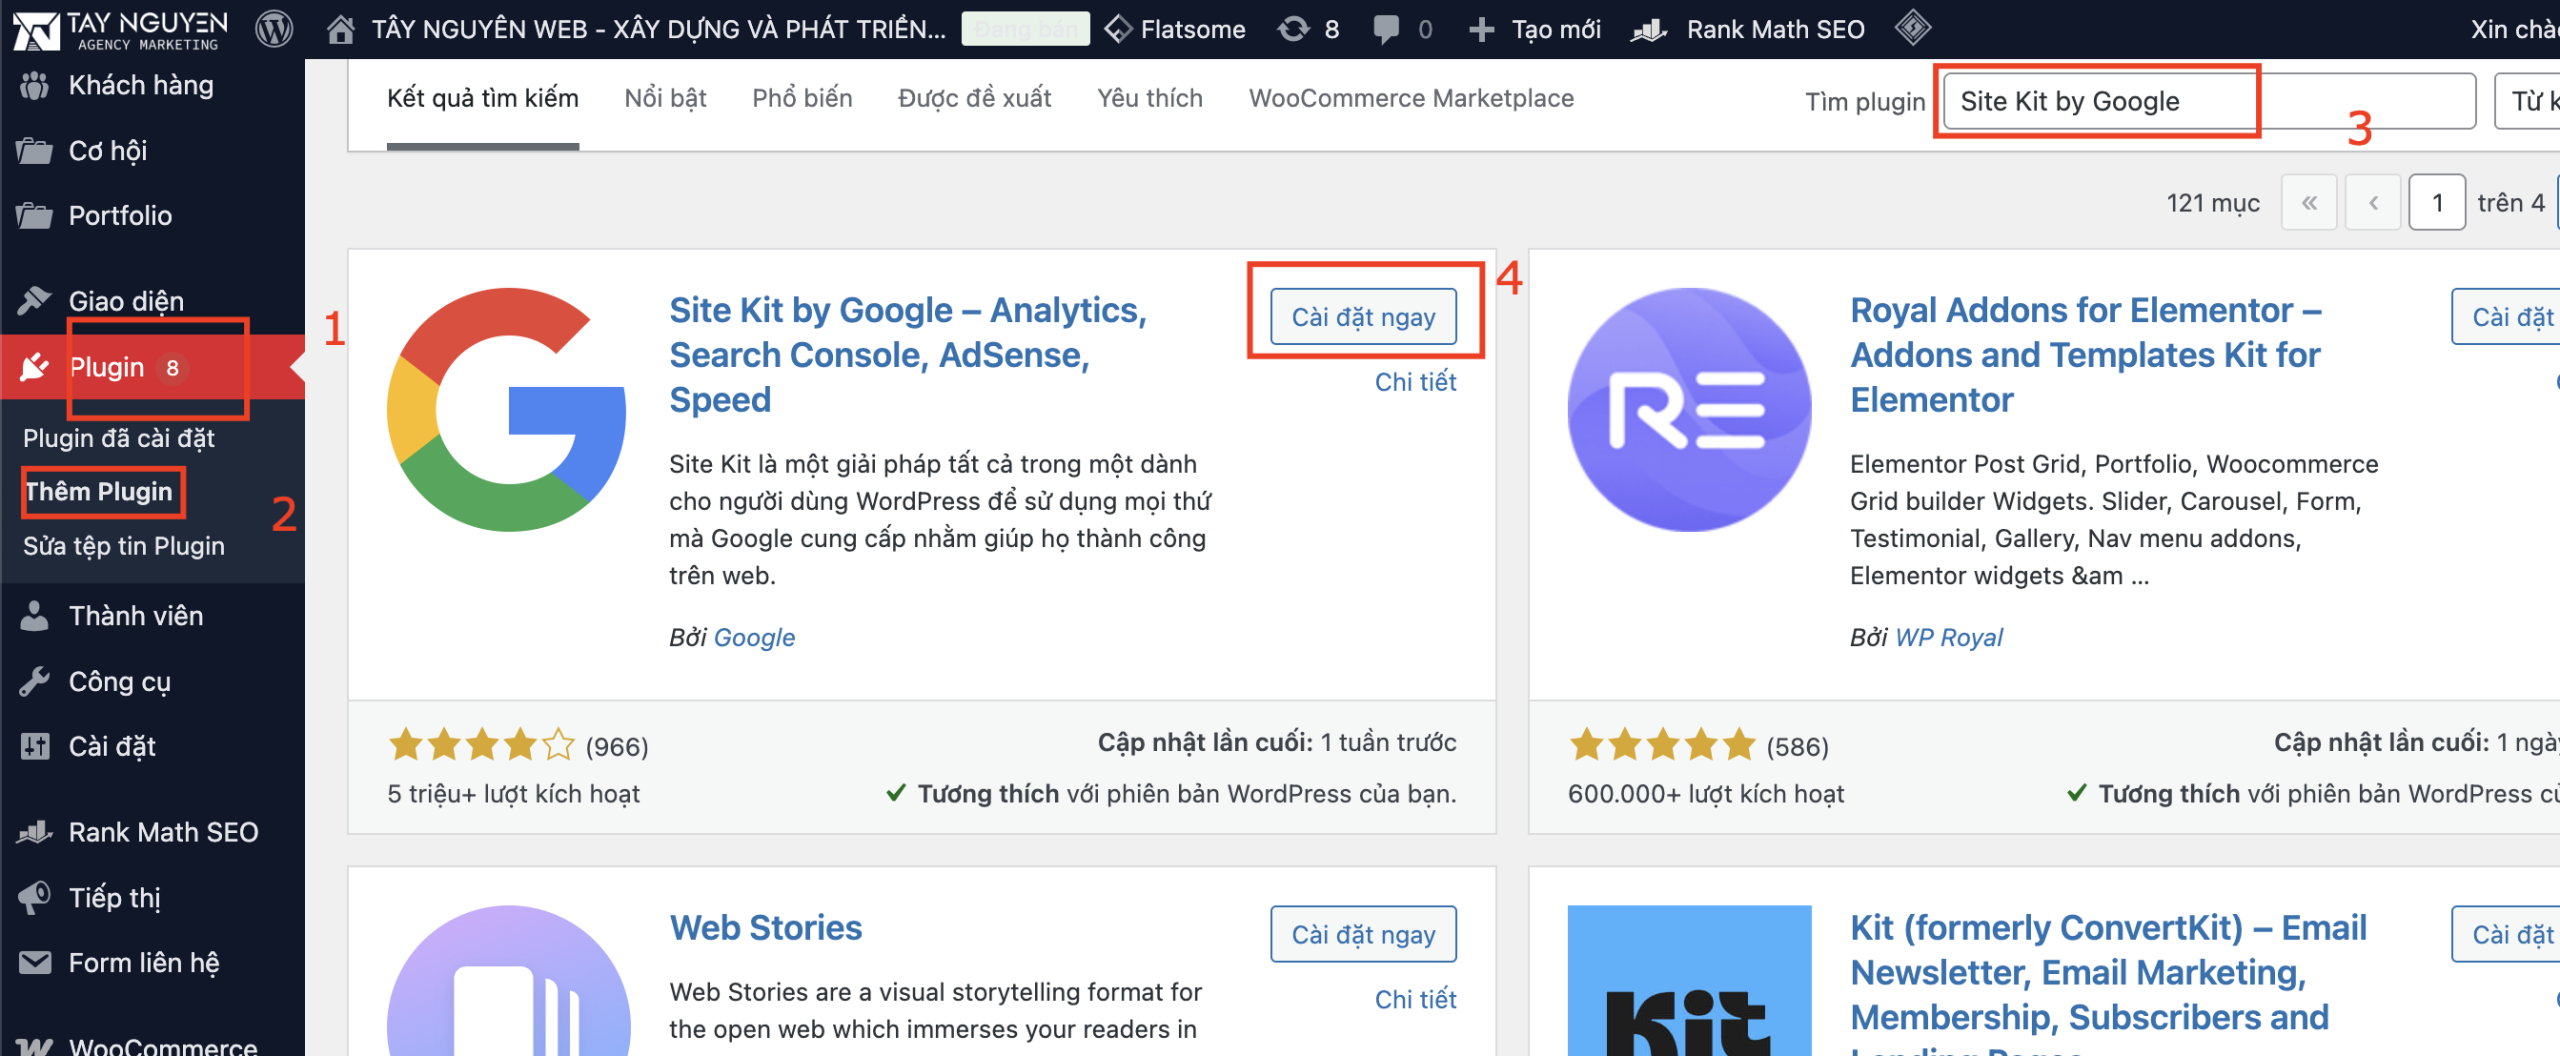Click the diamond icon after Rank Math SEO

point(1912,27)
